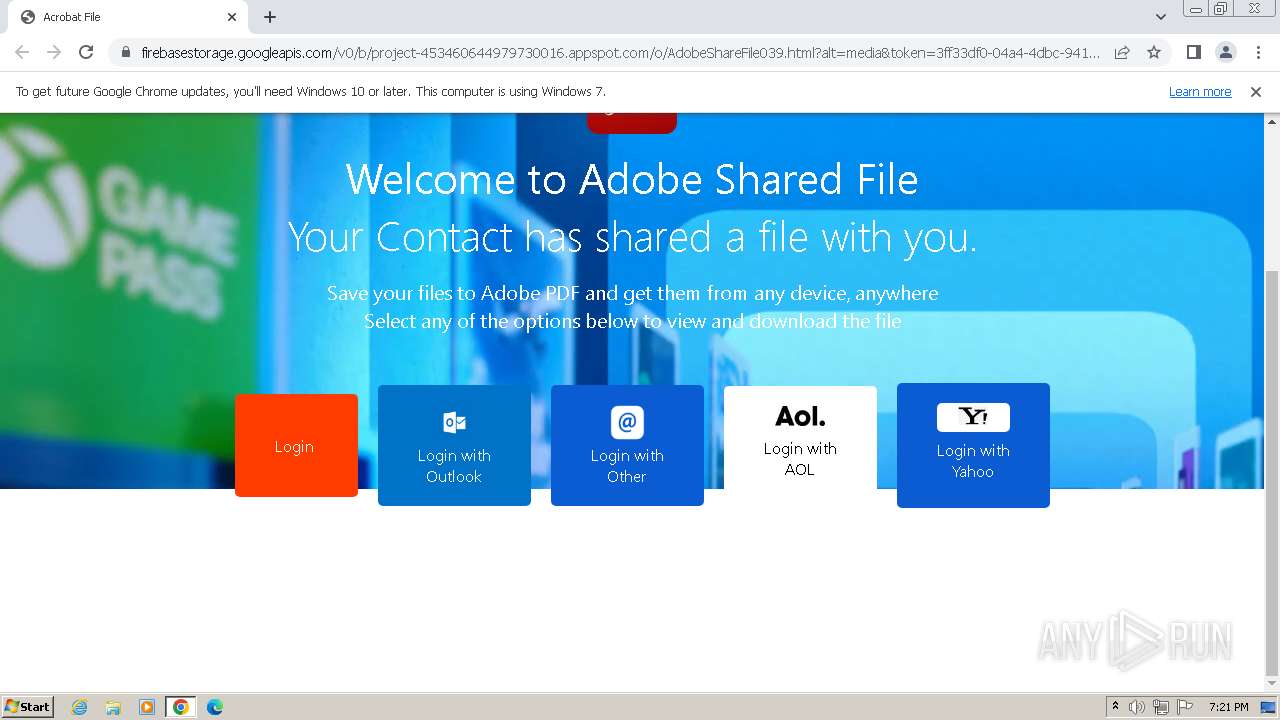1280x720 pixels.
Task: View site information via lock icon
Action: pyautogui.click(x=125, y=52)
